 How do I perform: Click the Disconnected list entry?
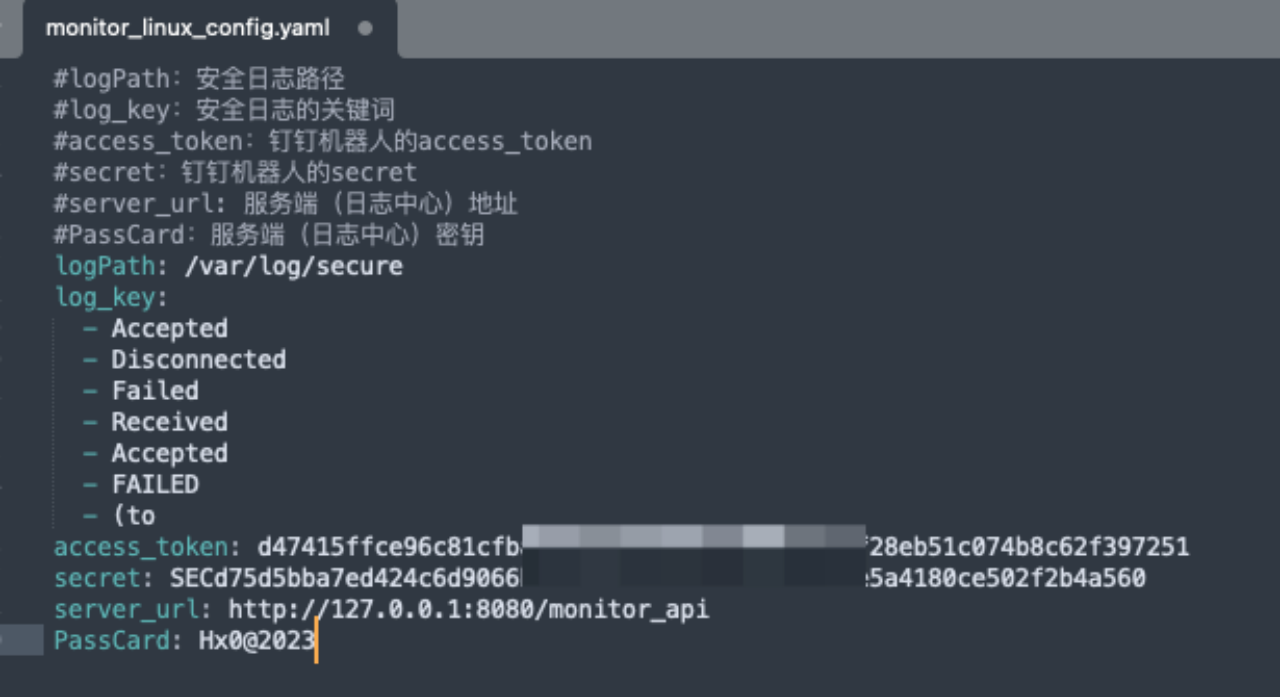click(x=198, y=359)
